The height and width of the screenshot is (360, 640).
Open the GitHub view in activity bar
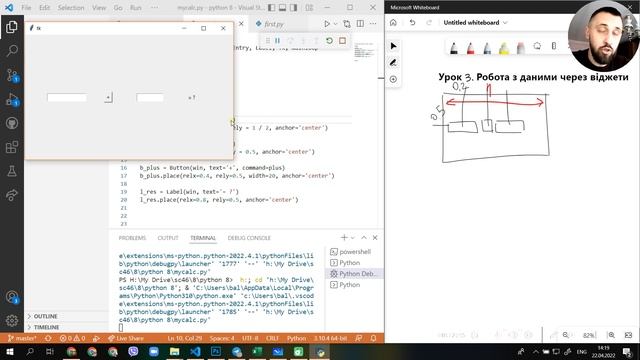[x=12, y=123]
